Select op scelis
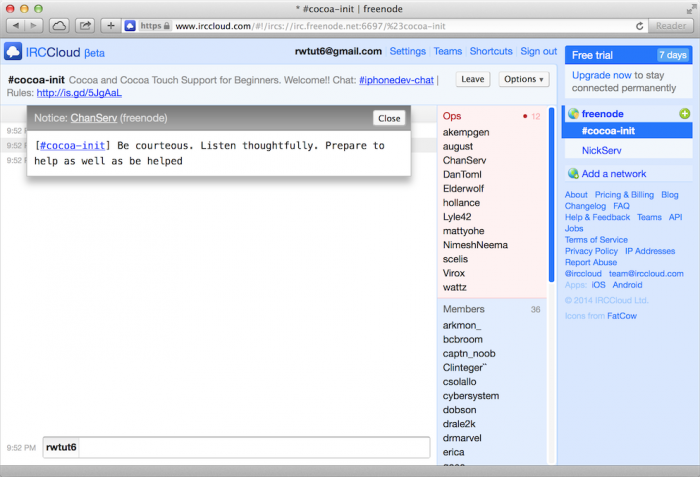700x477 pixels. point(455,259)
